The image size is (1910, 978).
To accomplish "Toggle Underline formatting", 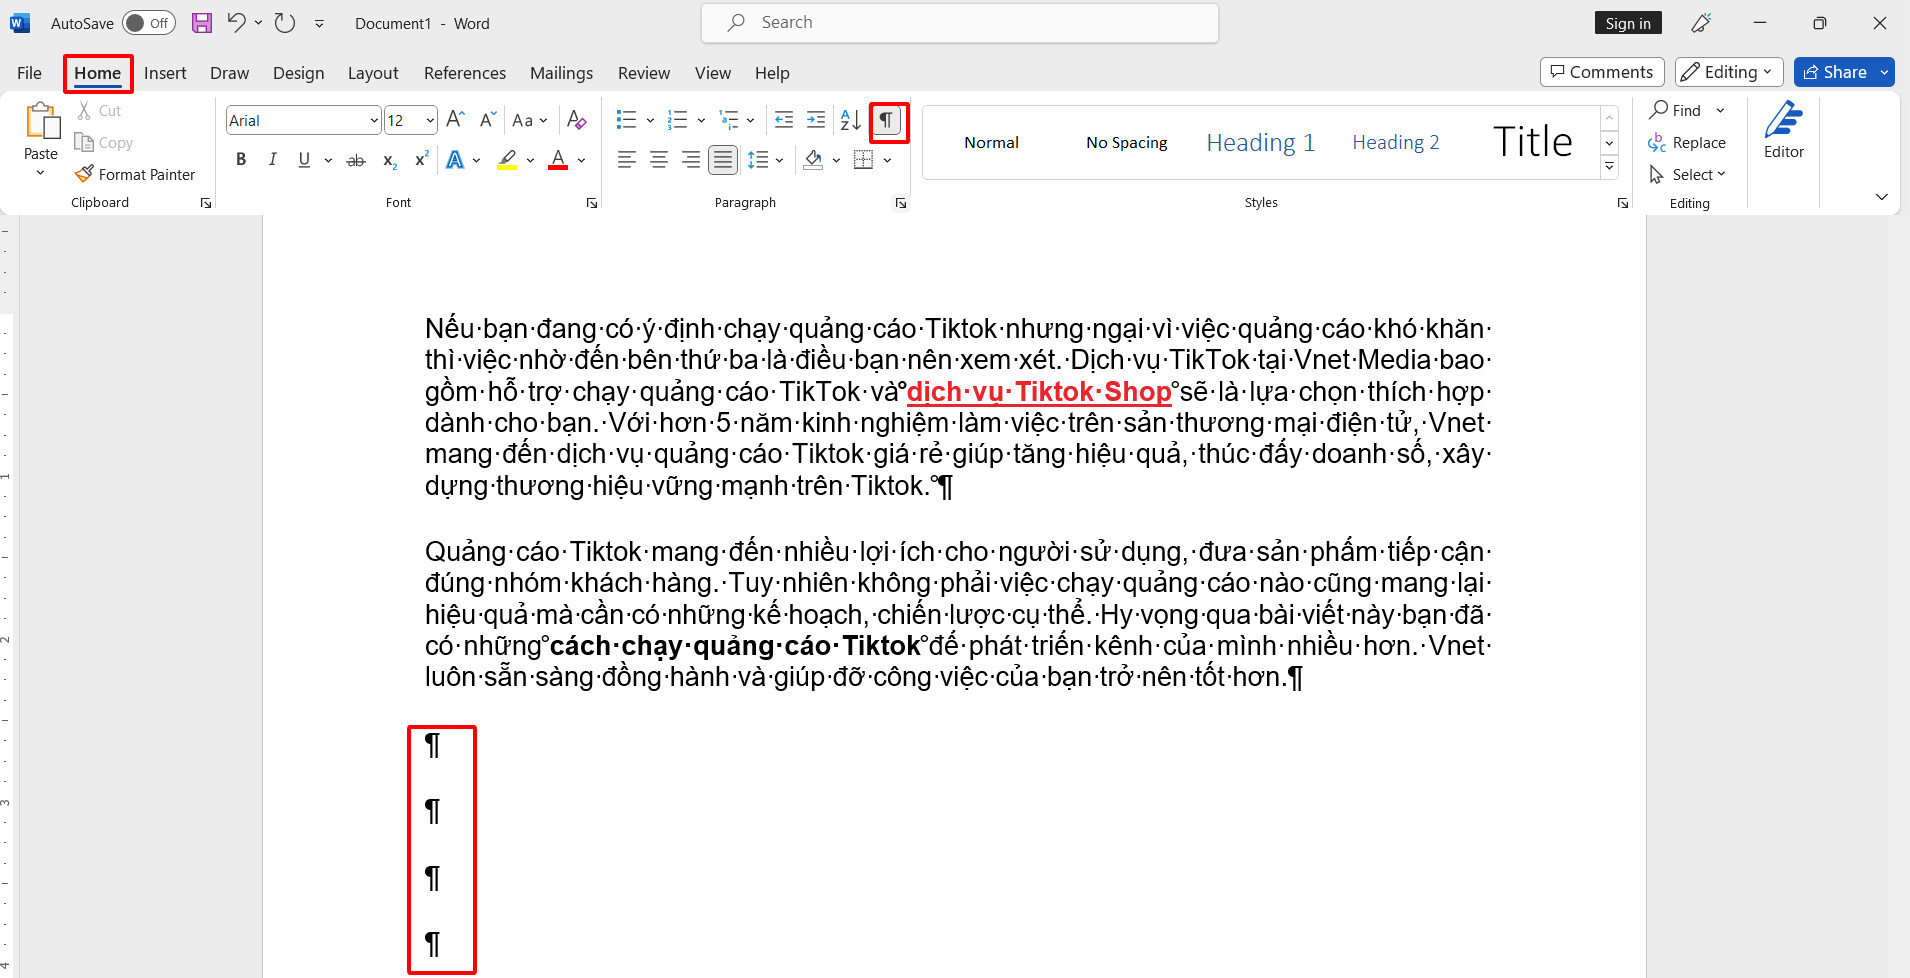I will [x=304, y=159].
